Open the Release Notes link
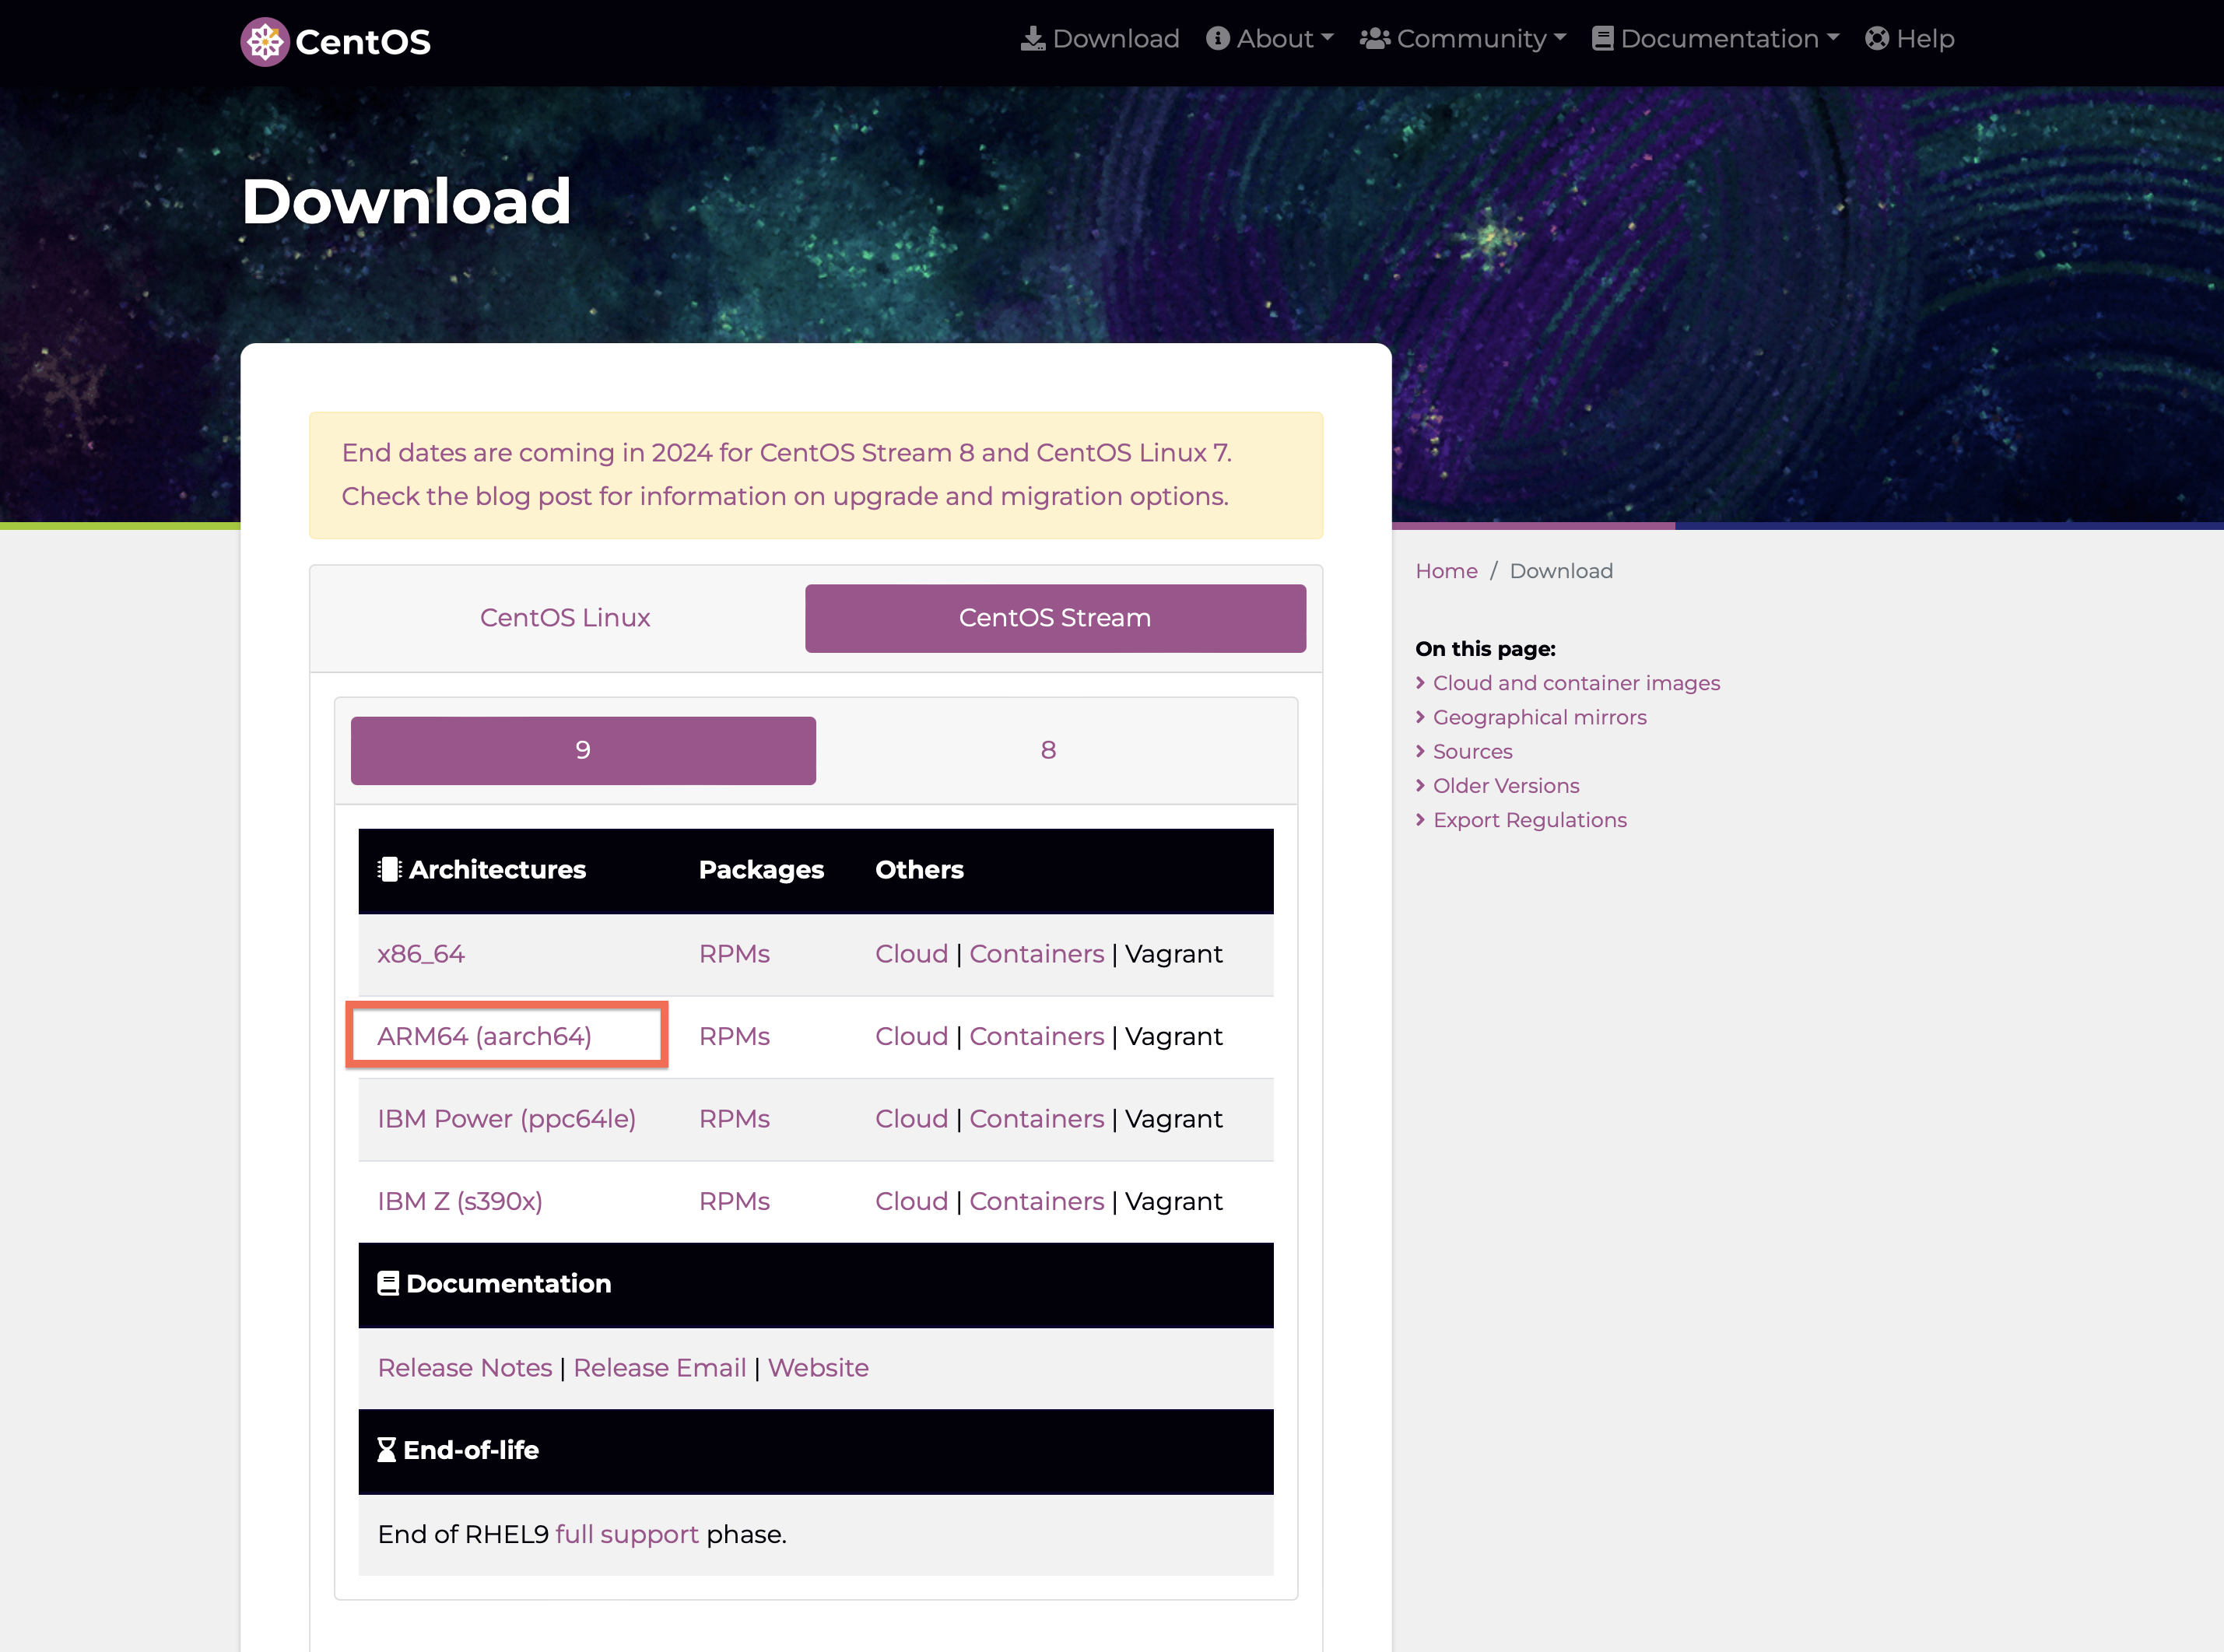This screenshot has height=1652, width=2224. (465, 1368)
